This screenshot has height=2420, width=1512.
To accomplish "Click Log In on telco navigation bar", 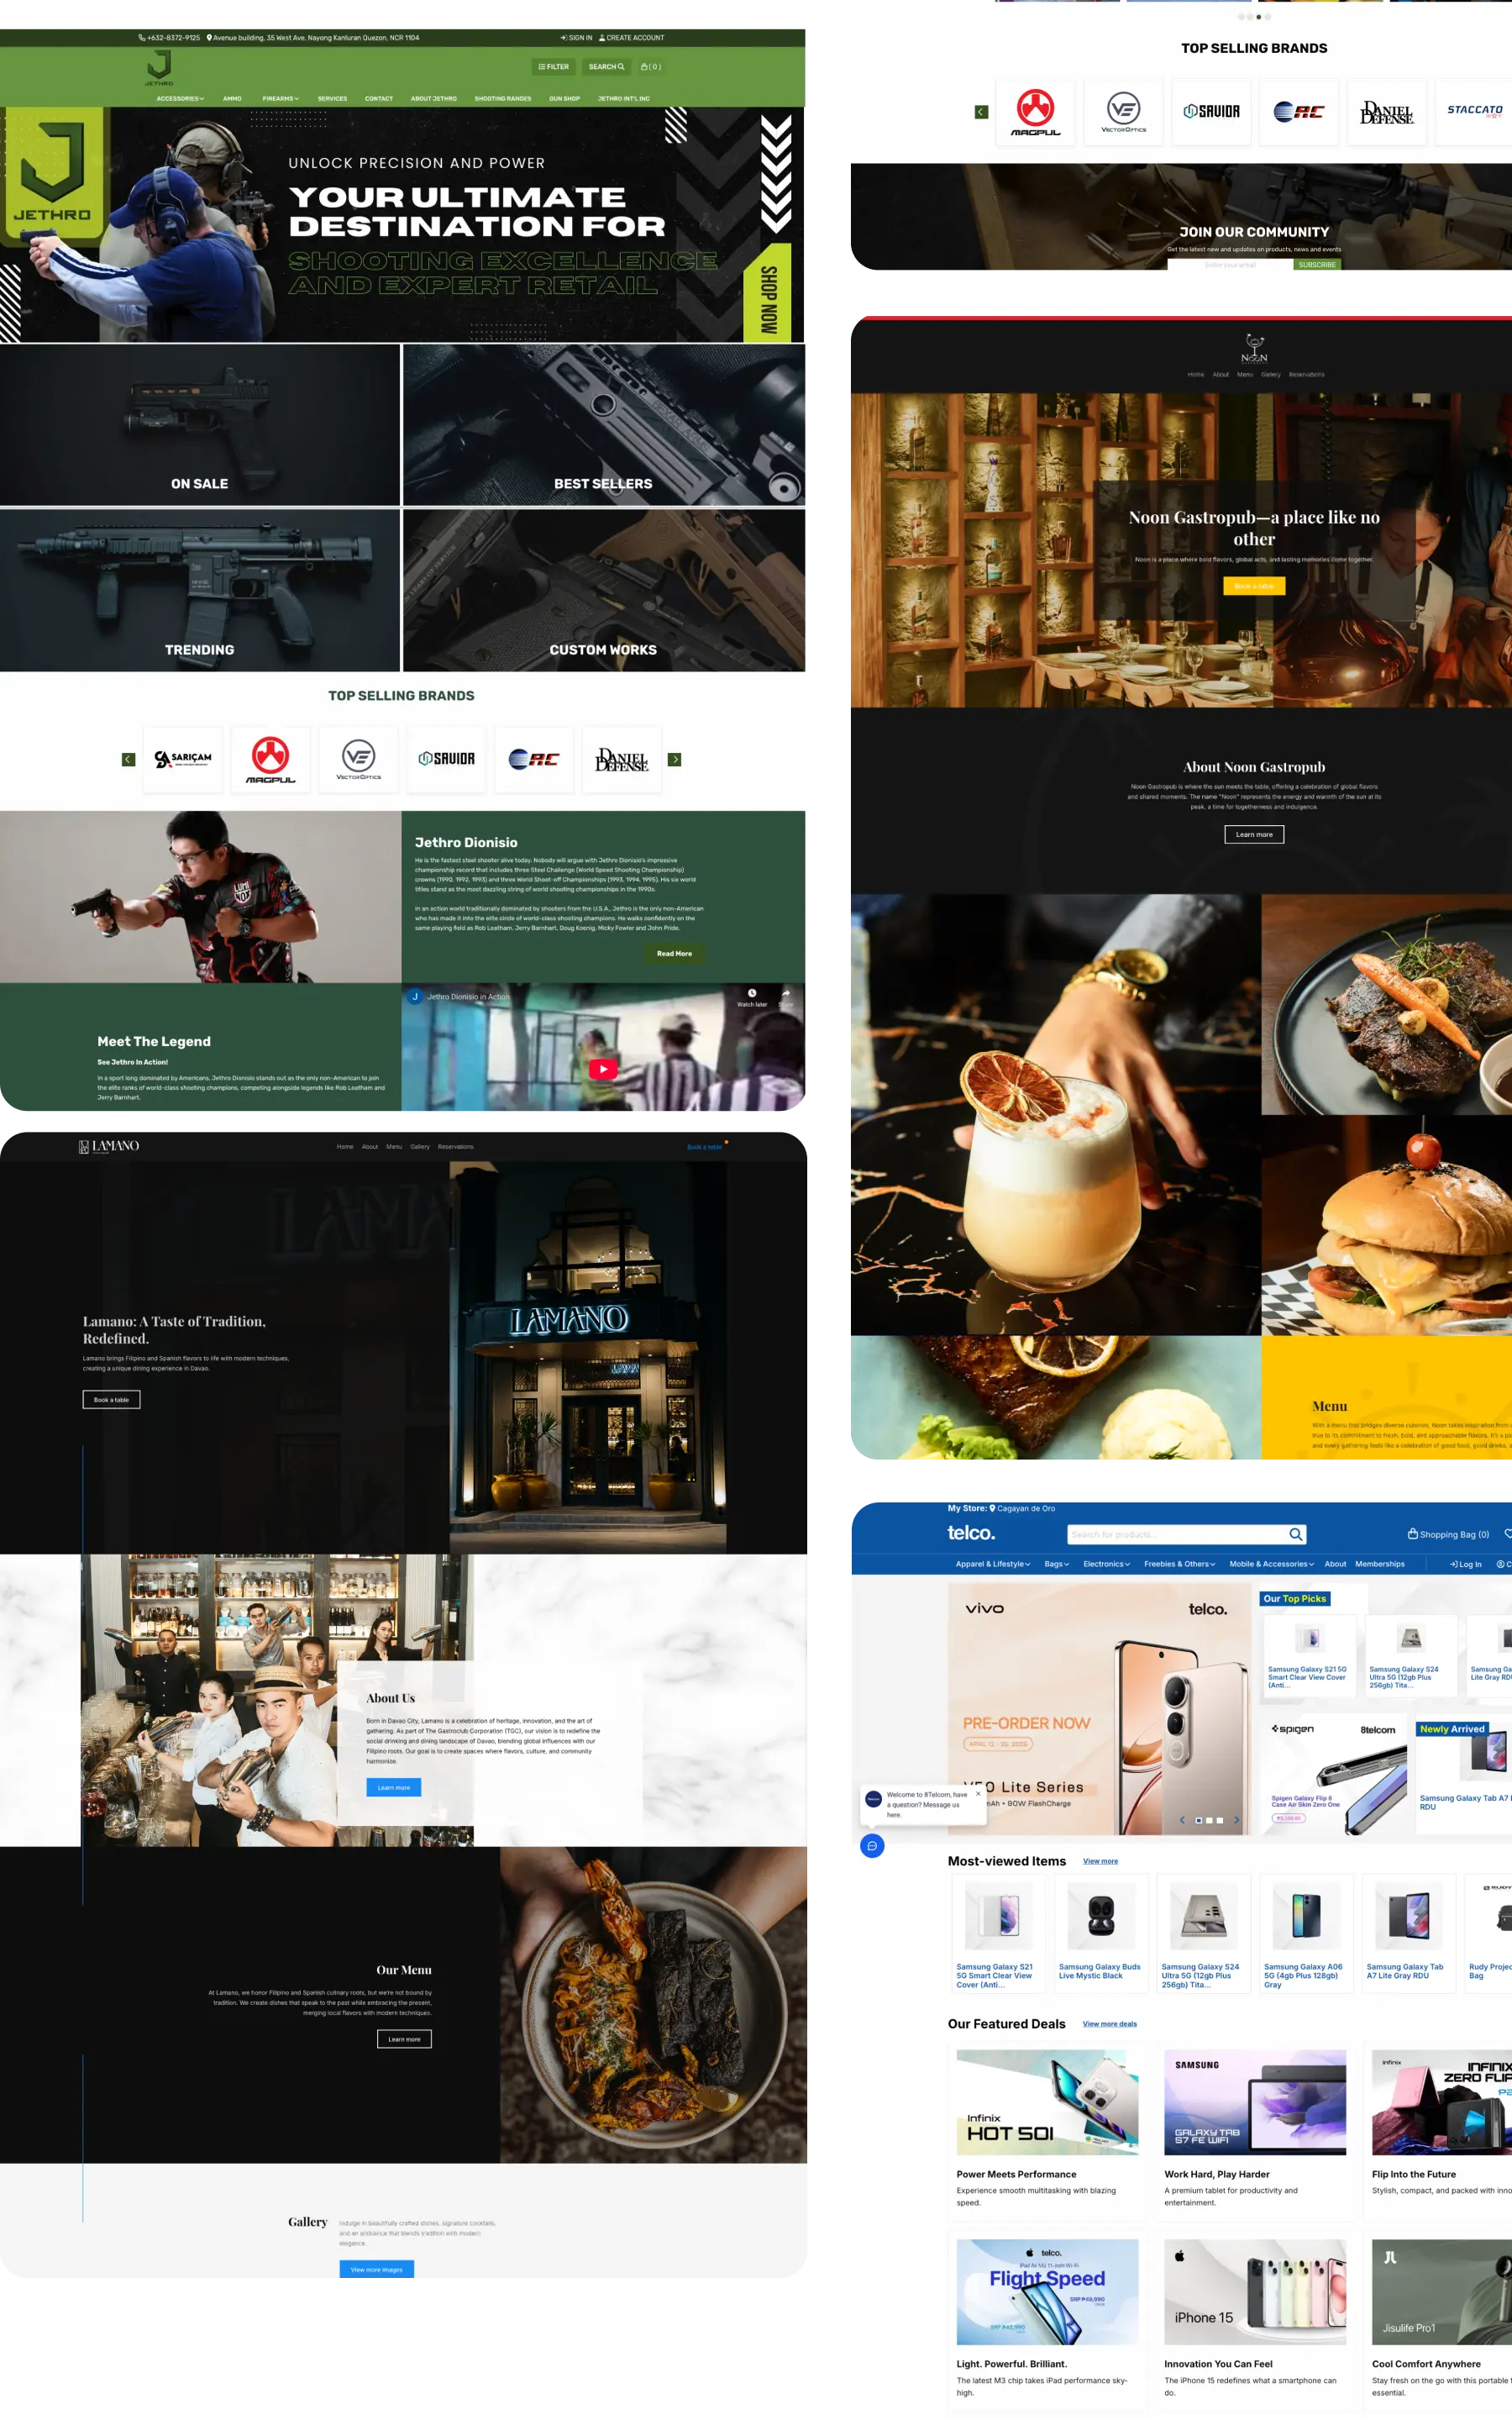I will (1466, 1564).
